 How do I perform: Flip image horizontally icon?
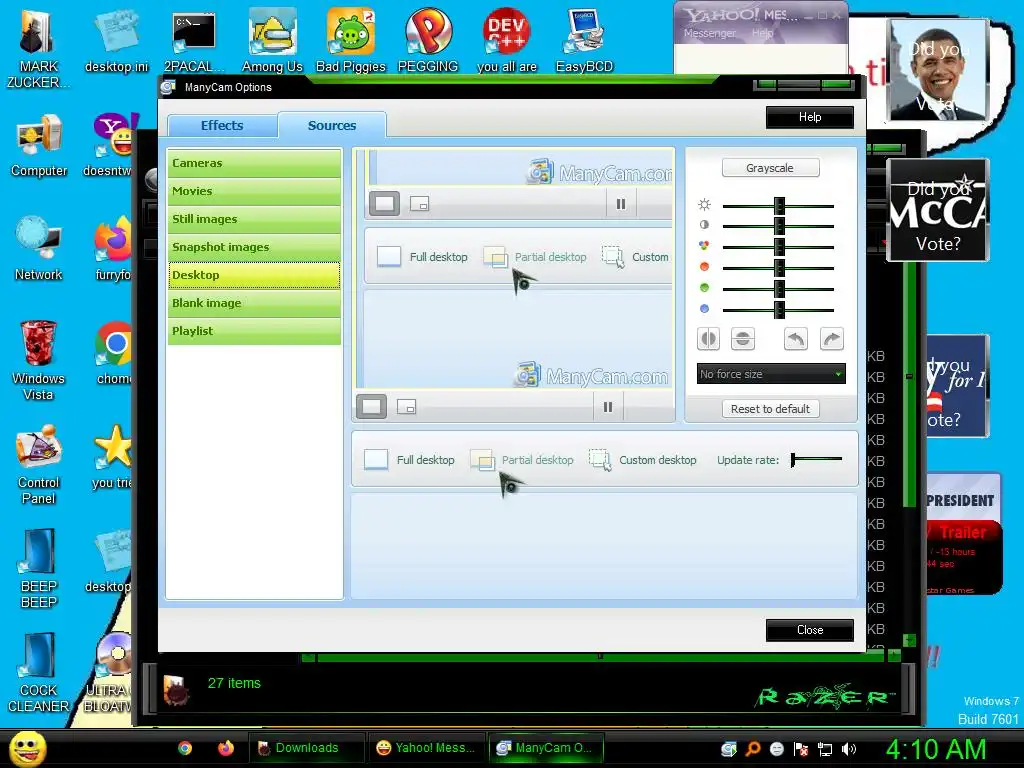tap(708, 339)
